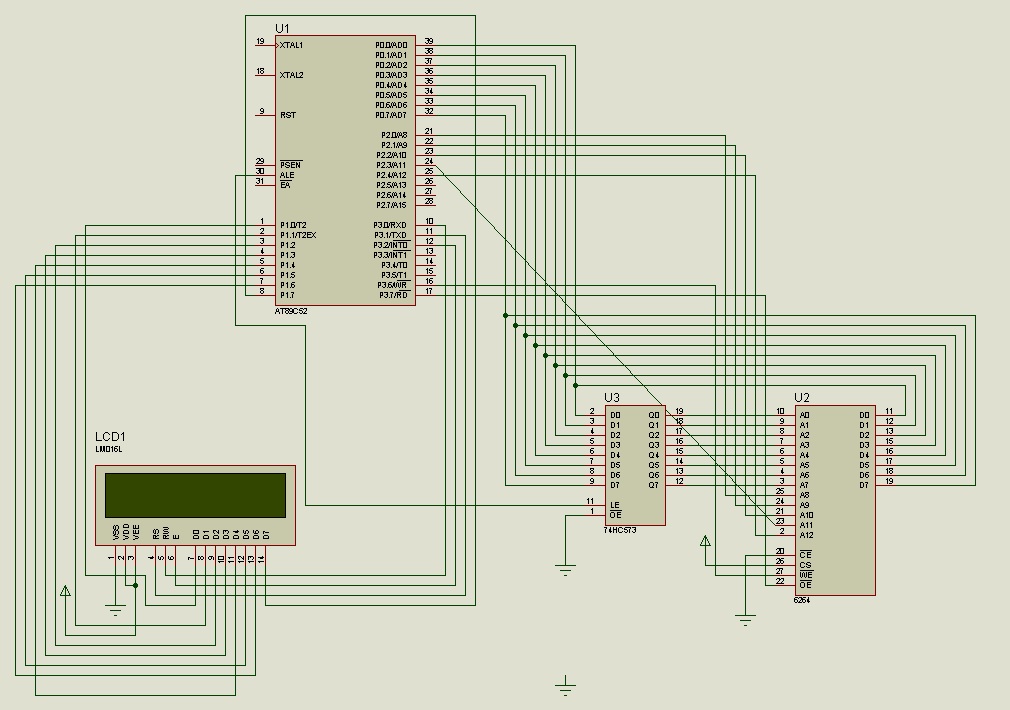Select the U1 AT89C52 microcontroller body
1010x710 pixels.
pyautogui.click(x=345, y=171)
